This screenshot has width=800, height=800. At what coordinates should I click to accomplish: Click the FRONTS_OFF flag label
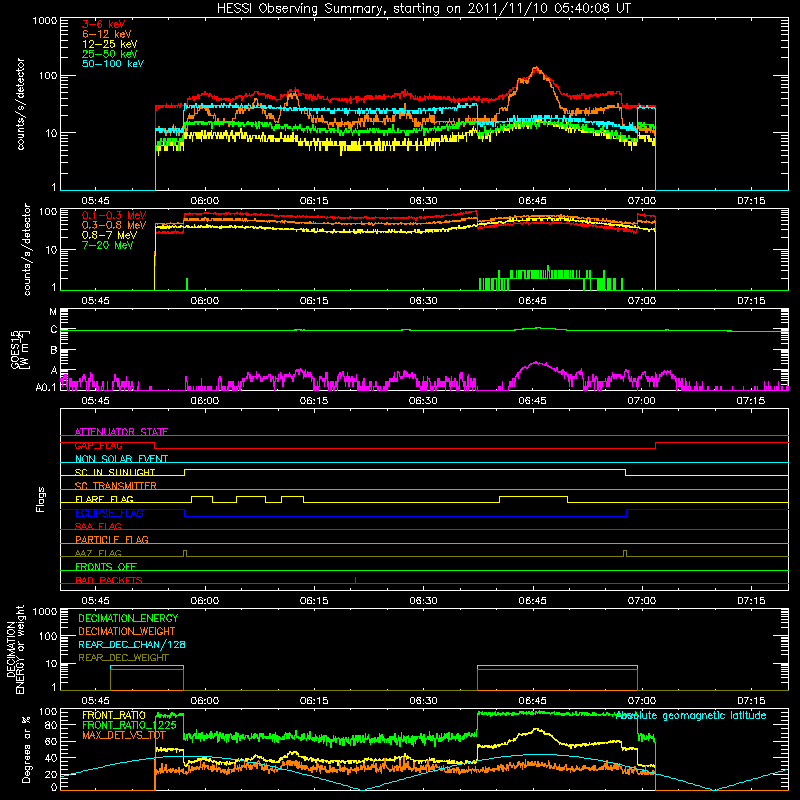(106, 567)
